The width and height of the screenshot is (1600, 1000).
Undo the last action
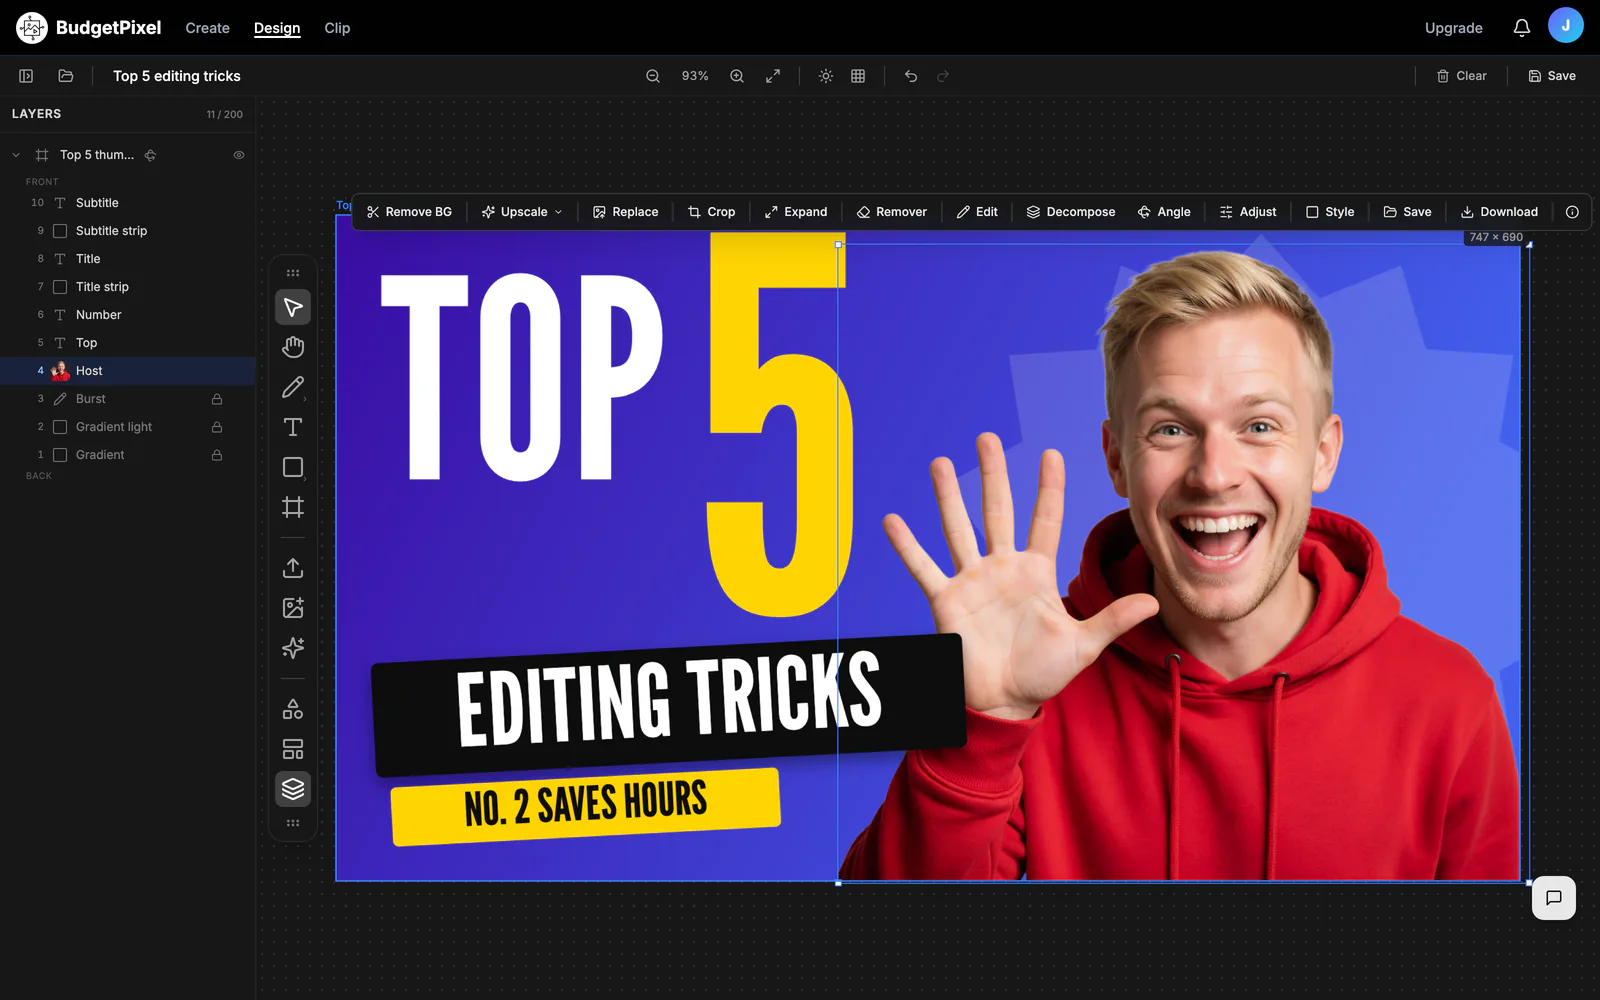[x=911, y=76]
